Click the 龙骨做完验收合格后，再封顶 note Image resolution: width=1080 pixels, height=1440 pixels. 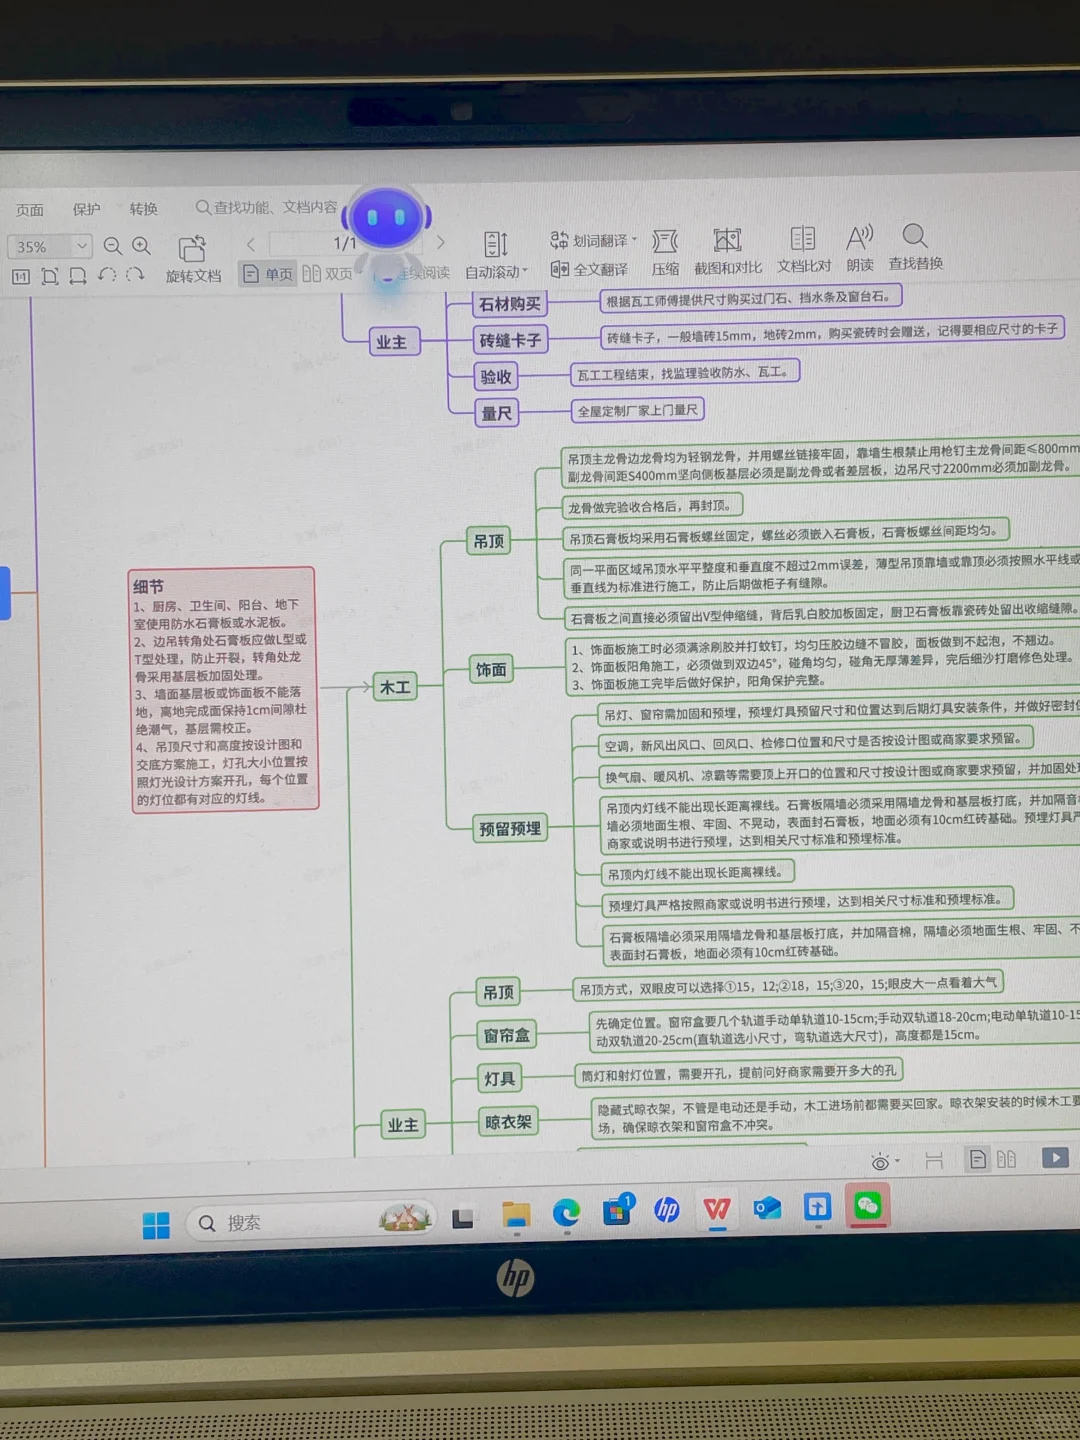pyautogui.click(x=652, y=506)
